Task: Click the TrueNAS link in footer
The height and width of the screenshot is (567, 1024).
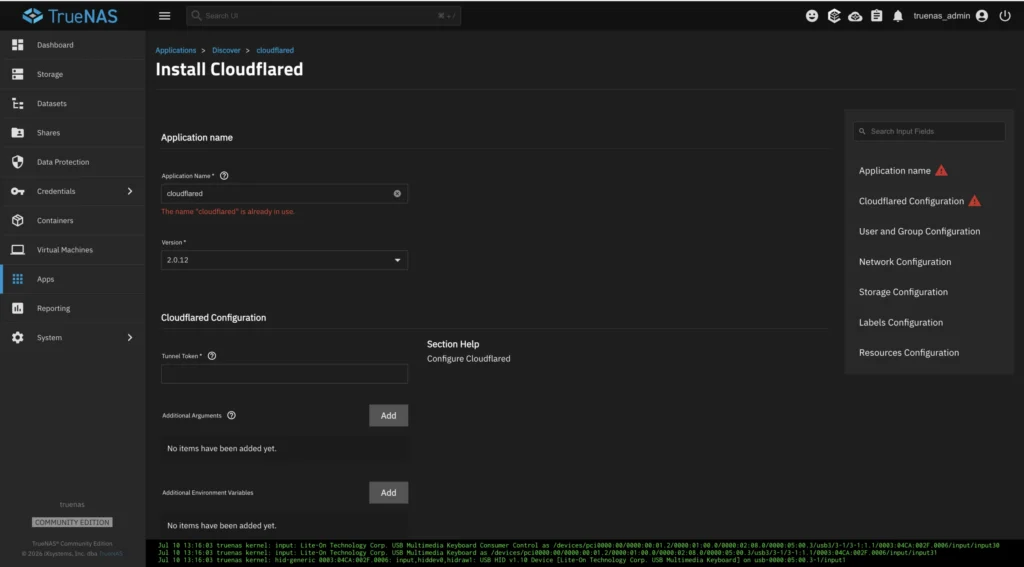Action: click(111, 554)
